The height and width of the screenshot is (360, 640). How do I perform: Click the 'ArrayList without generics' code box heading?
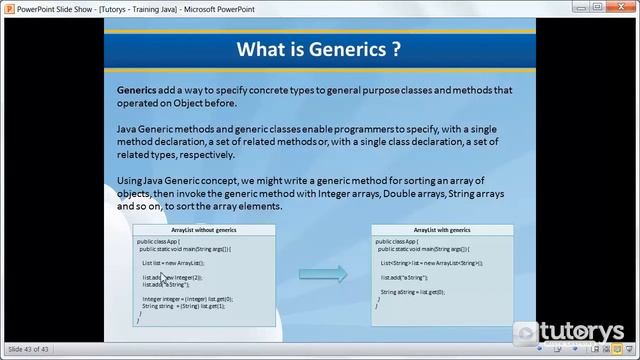point(204,230)
